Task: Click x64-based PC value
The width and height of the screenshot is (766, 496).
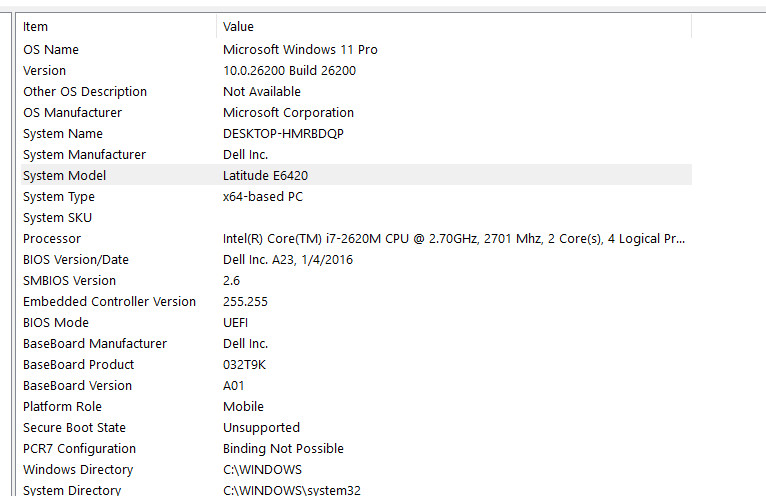Action: (263, 197)
